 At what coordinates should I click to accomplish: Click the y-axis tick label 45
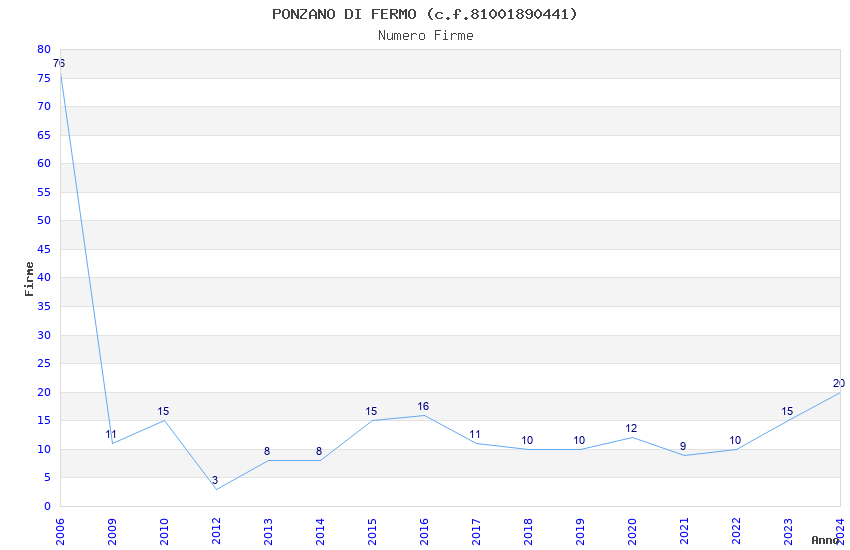coord(44,249)
